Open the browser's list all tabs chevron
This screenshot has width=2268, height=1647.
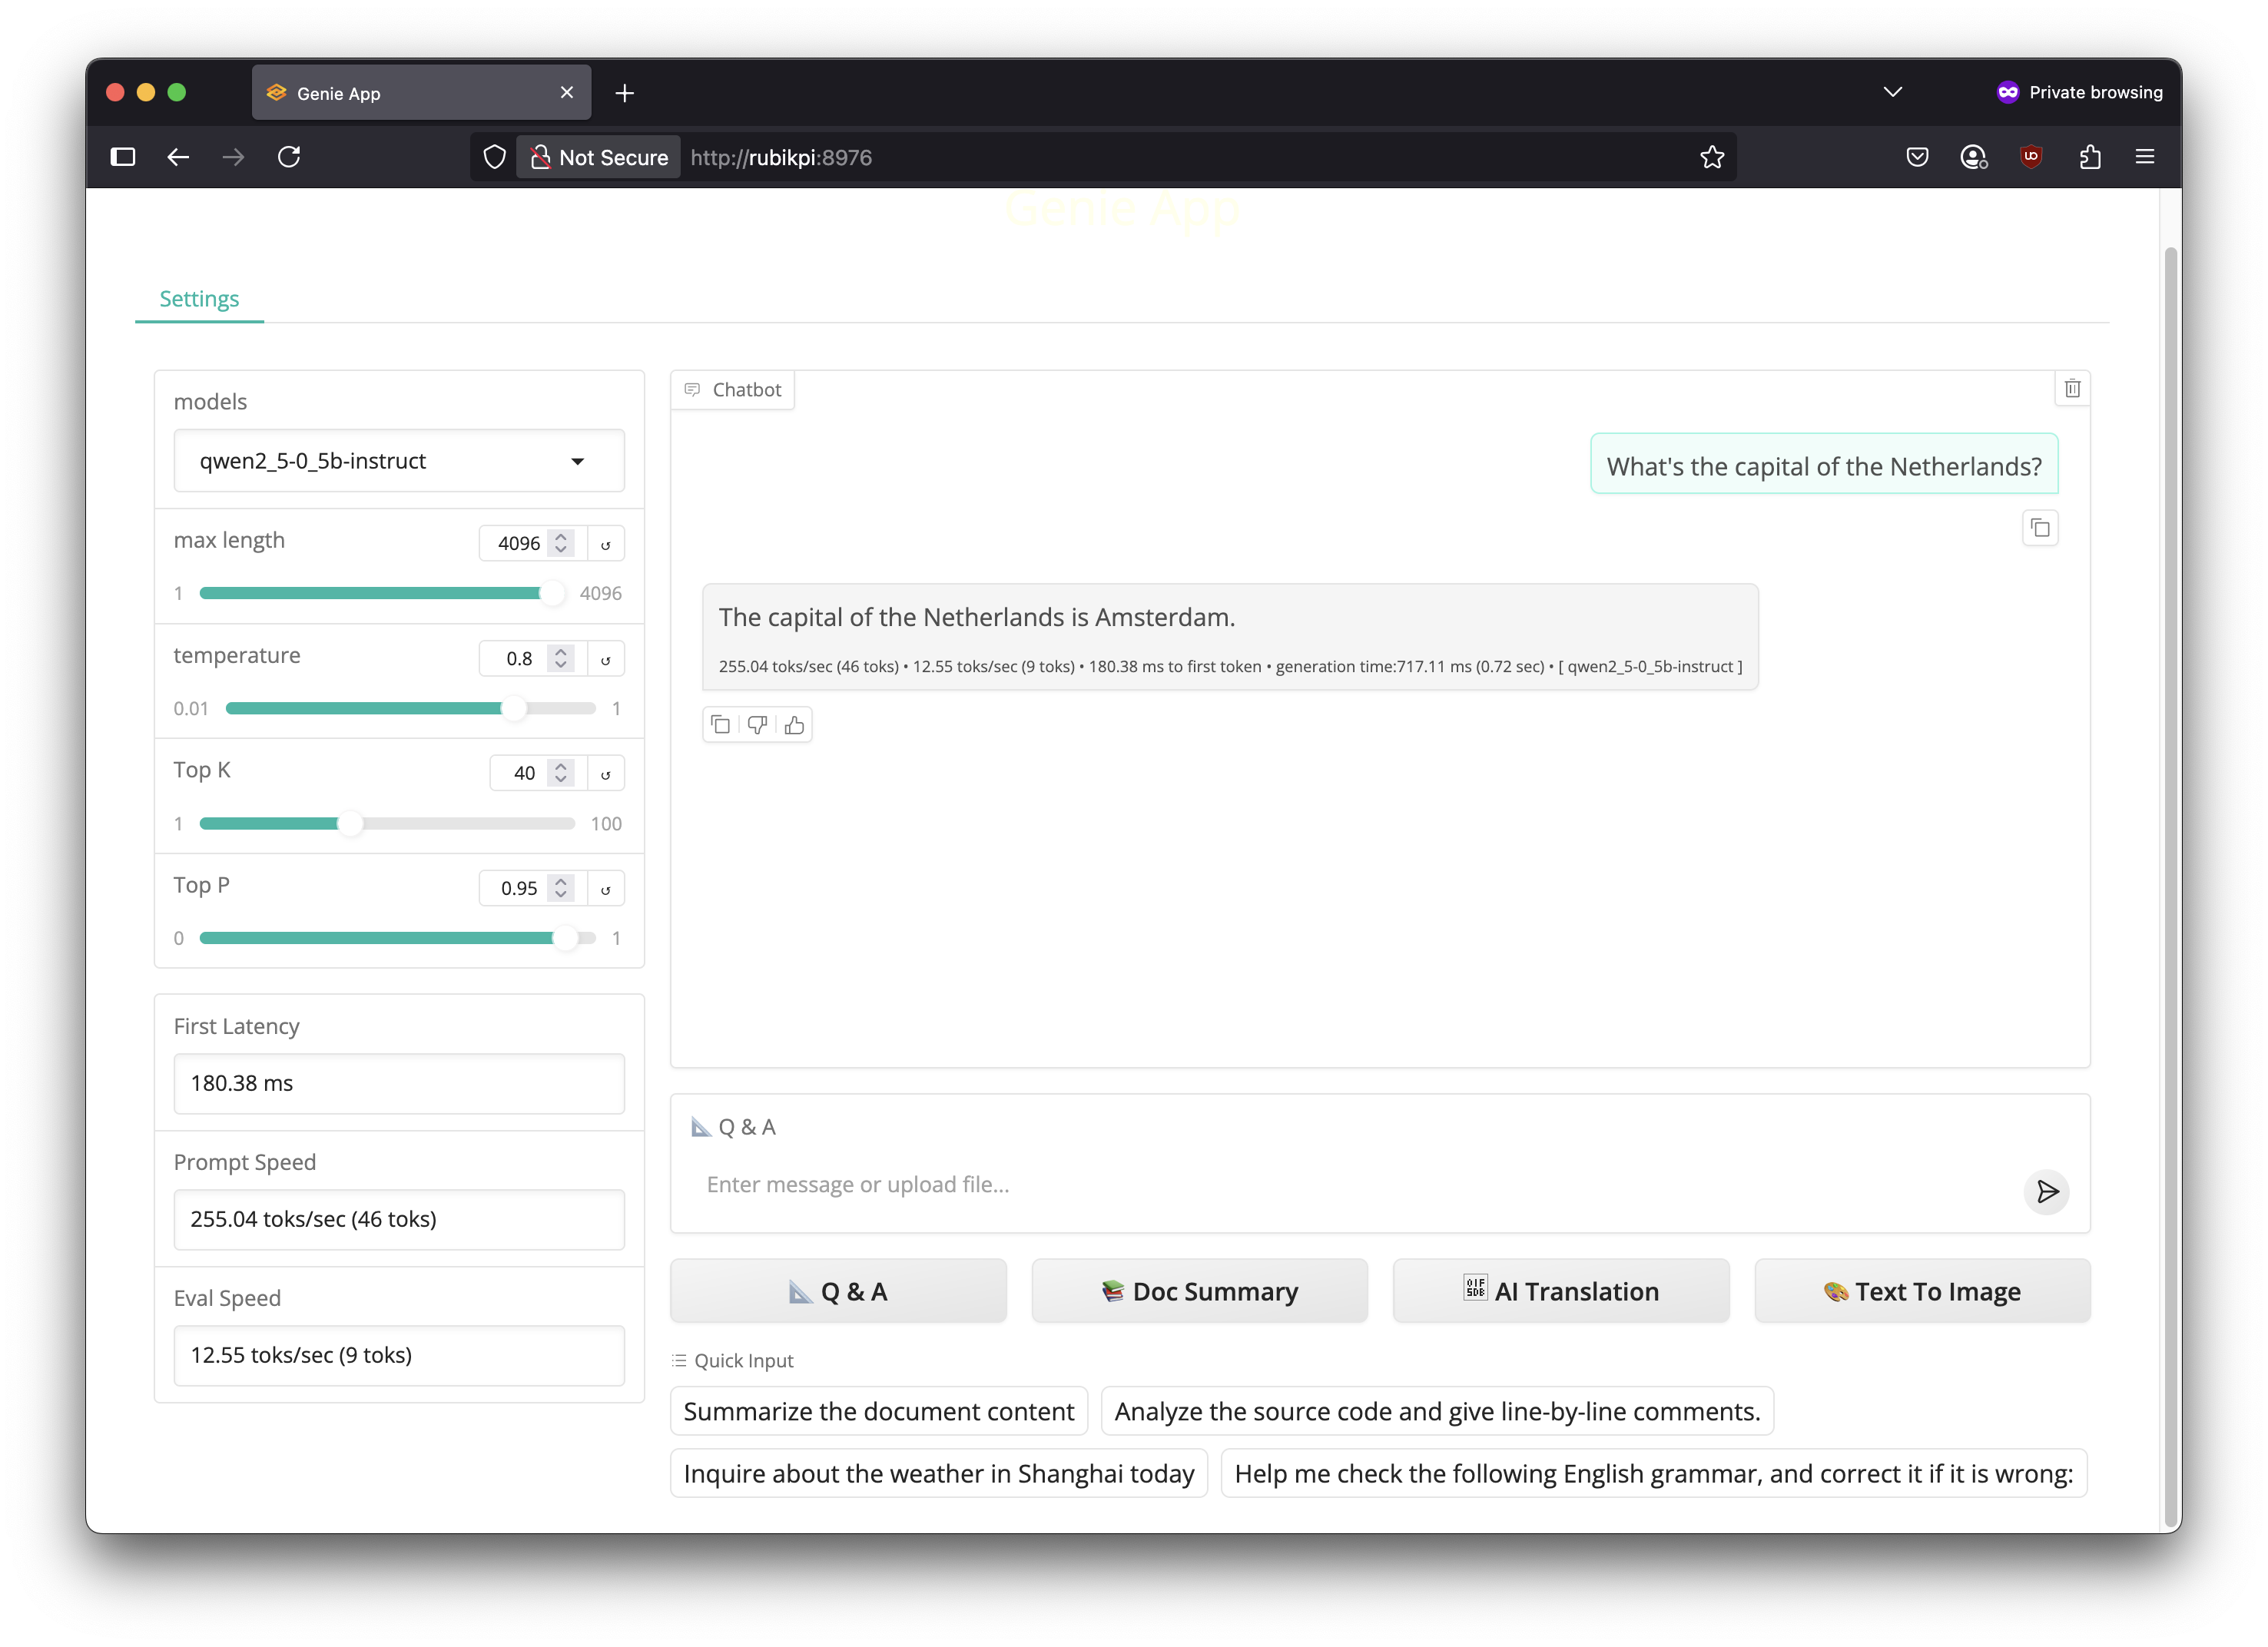[1892, 92]
